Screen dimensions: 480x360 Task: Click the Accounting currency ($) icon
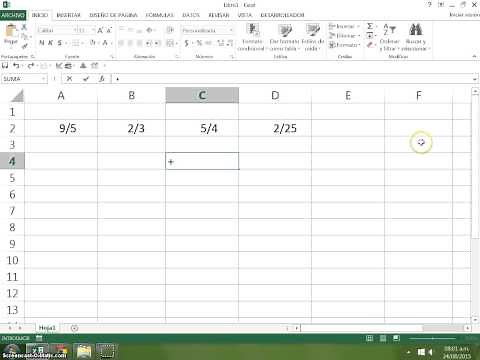pos(187,43)
